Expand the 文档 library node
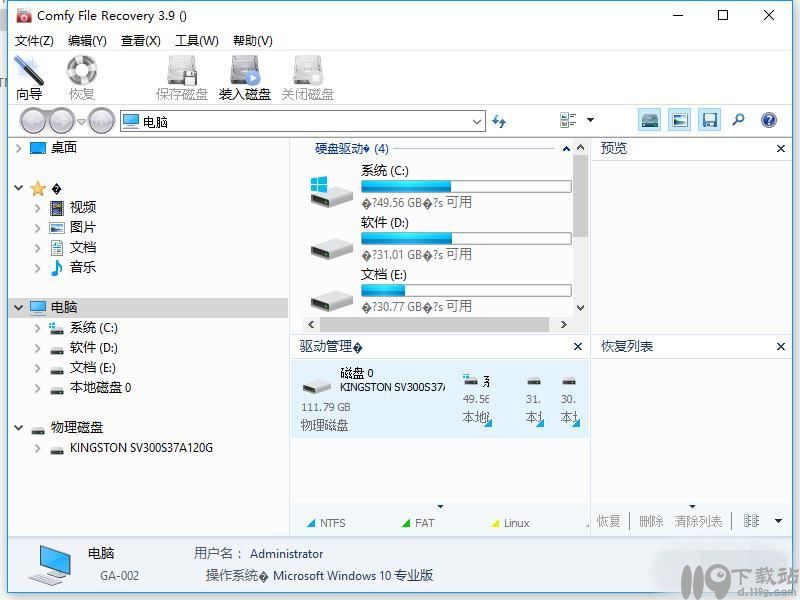The image size is (800, 600). coord(37,248)
